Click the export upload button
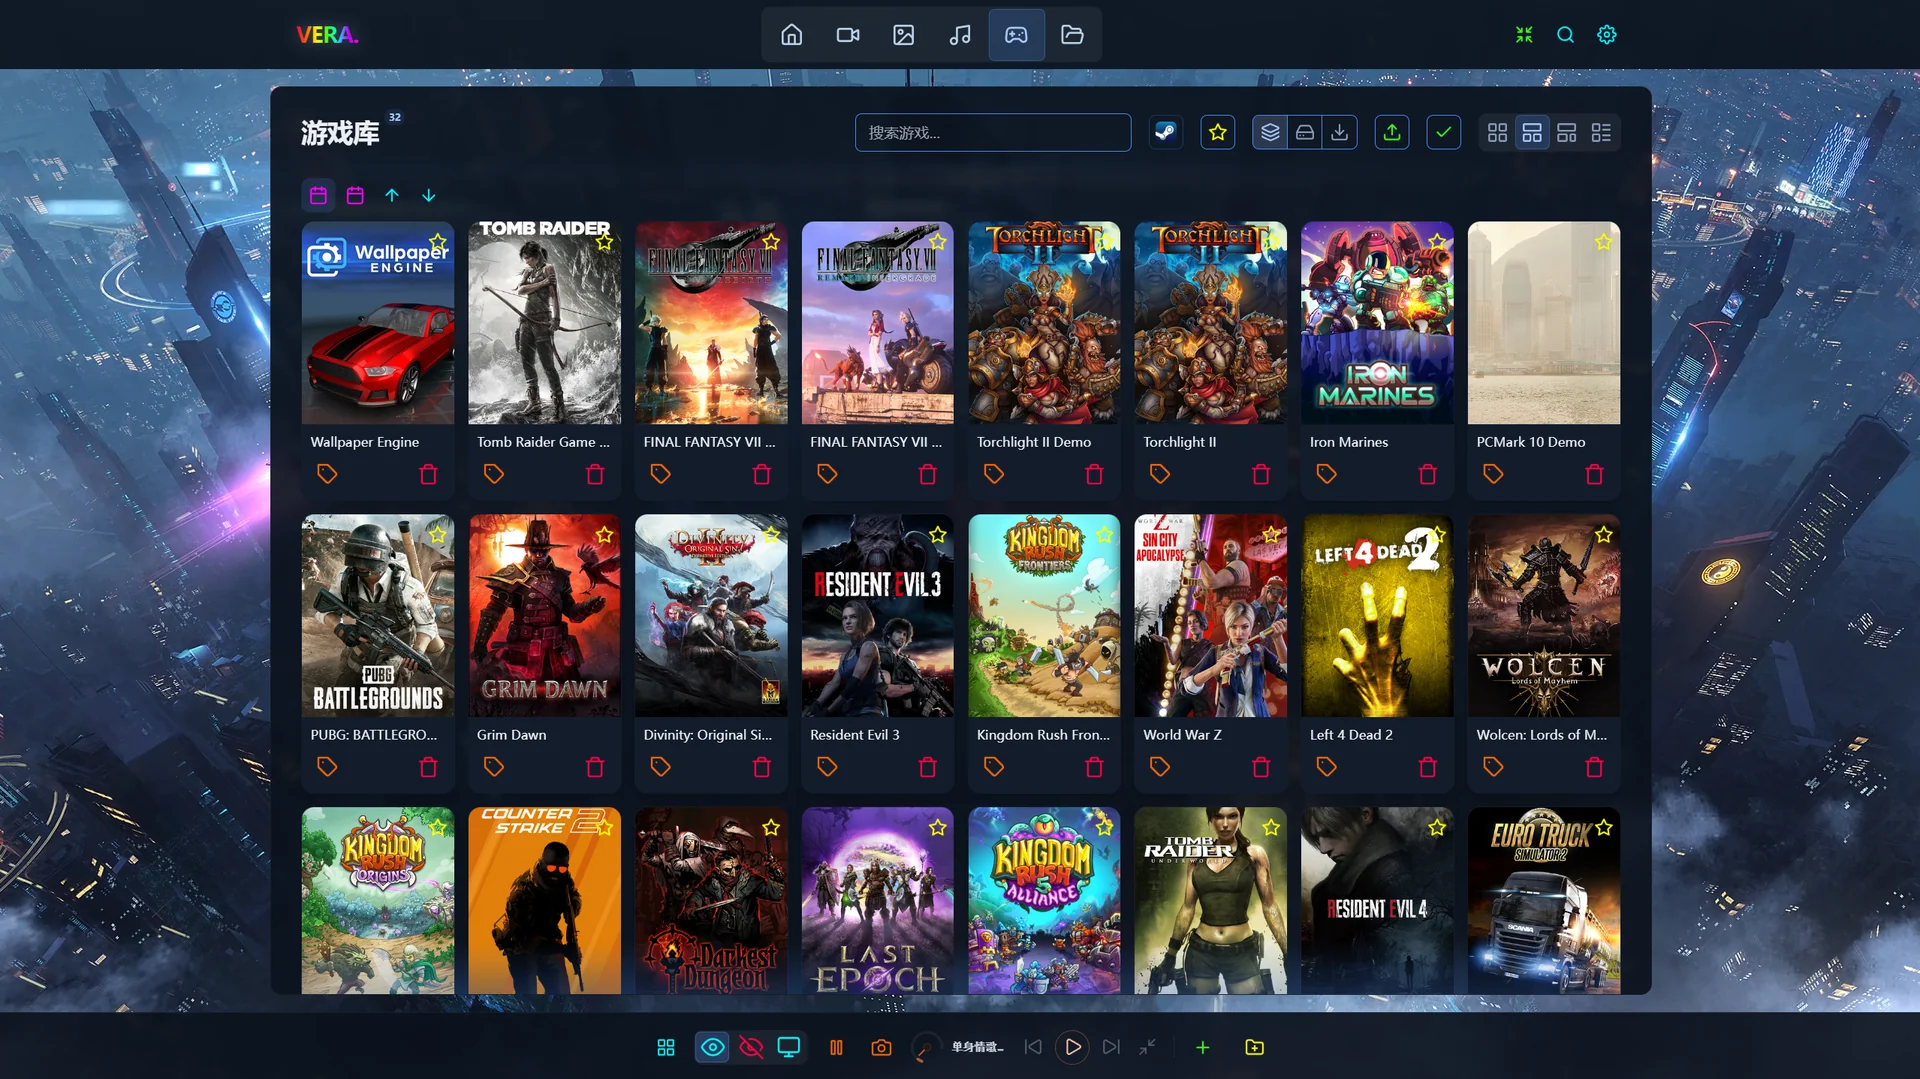The image size is (1920, 1079). pos(1391,132)
